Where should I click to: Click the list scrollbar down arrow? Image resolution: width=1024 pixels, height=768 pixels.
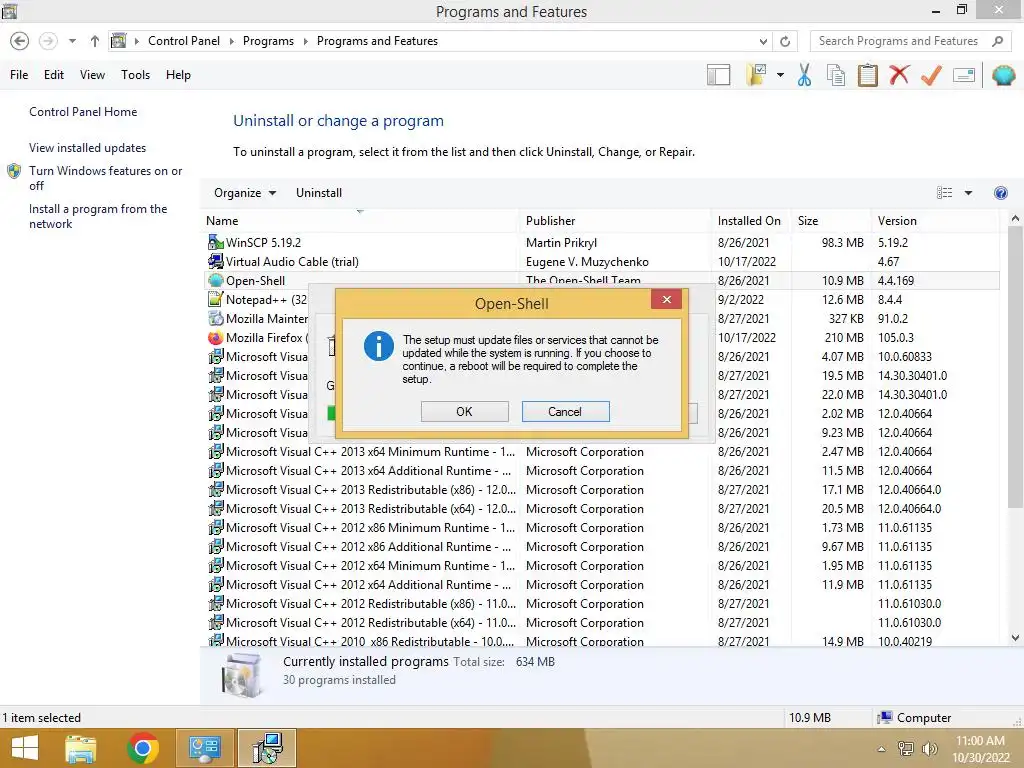point(1015,638)
